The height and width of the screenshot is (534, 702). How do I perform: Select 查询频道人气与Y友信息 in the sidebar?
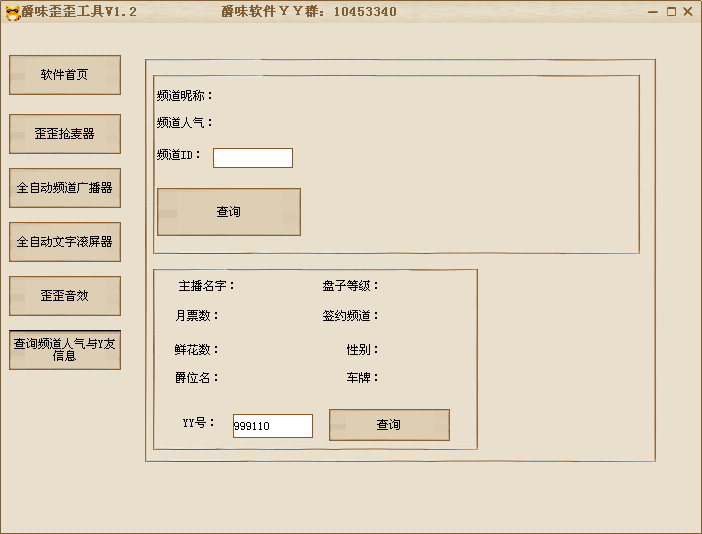coord(65,350)
